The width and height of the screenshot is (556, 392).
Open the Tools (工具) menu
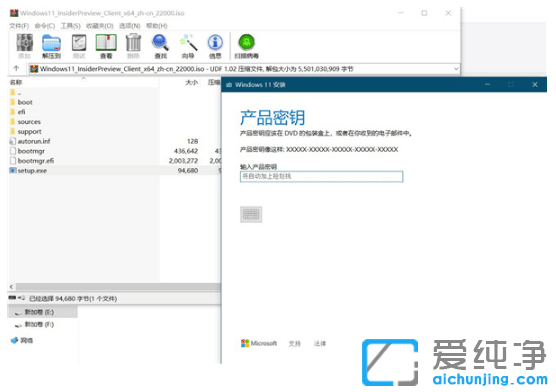(x=71, y=26)
